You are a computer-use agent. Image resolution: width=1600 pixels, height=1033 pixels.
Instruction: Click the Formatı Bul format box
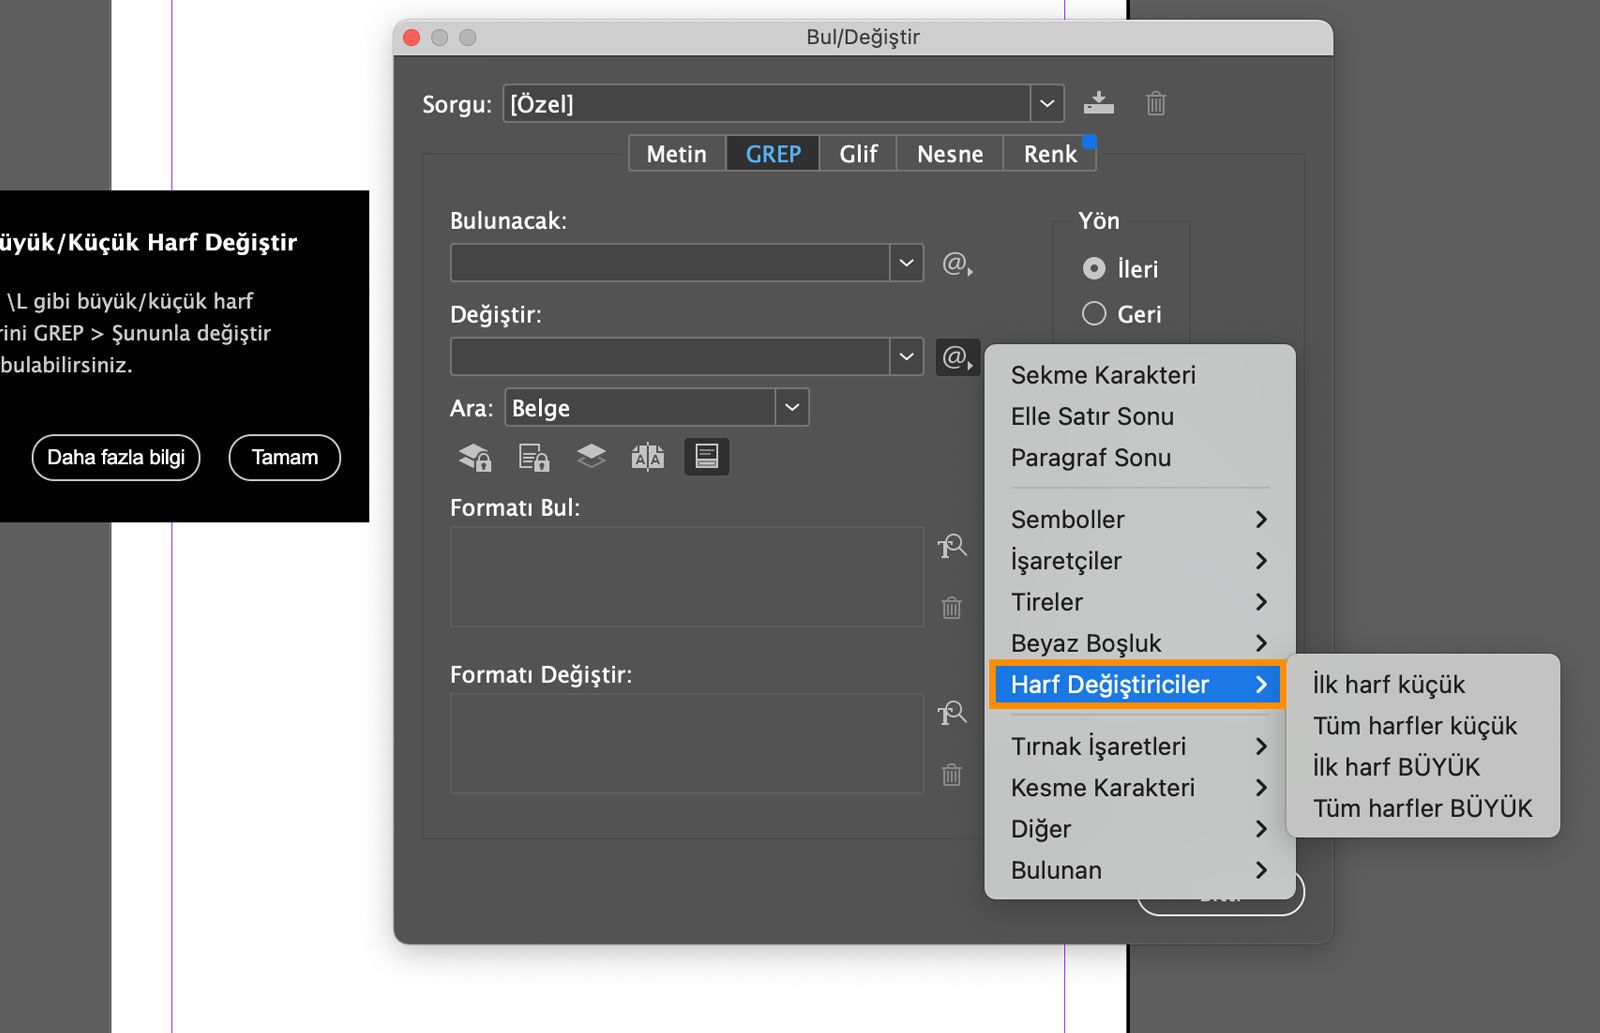(x=687, y=577)
